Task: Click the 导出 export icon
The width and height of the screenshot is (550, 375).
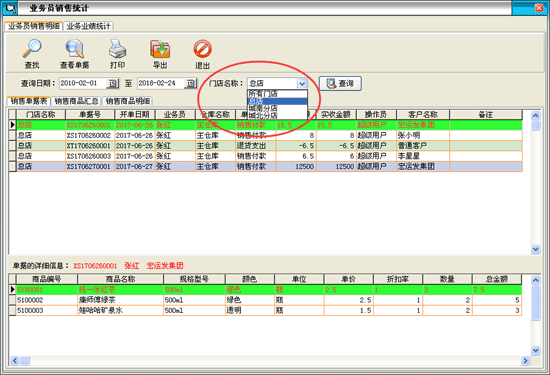Action: [x=160, y=49]
